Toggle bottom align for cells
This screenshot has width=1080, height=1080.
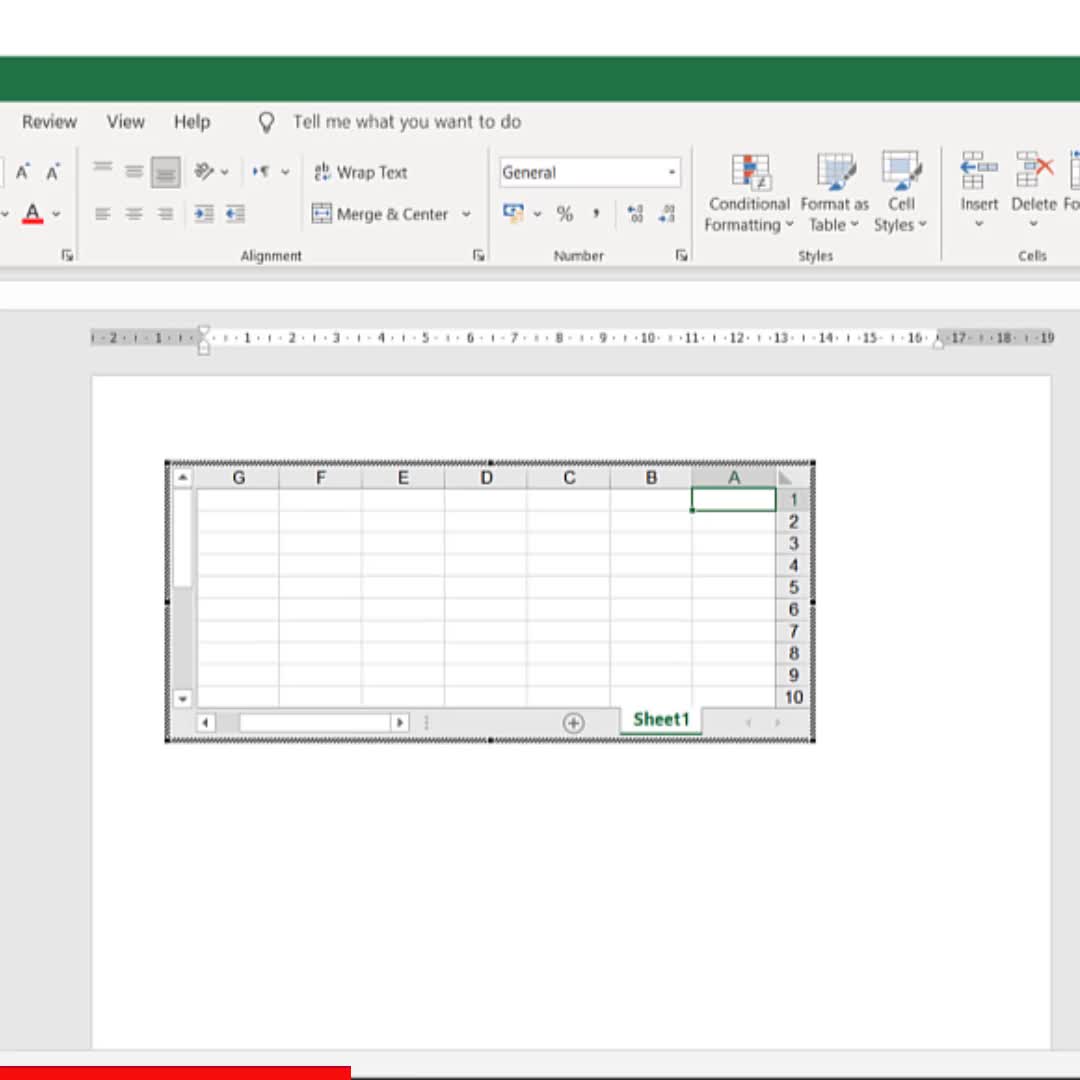coord(165,172)
